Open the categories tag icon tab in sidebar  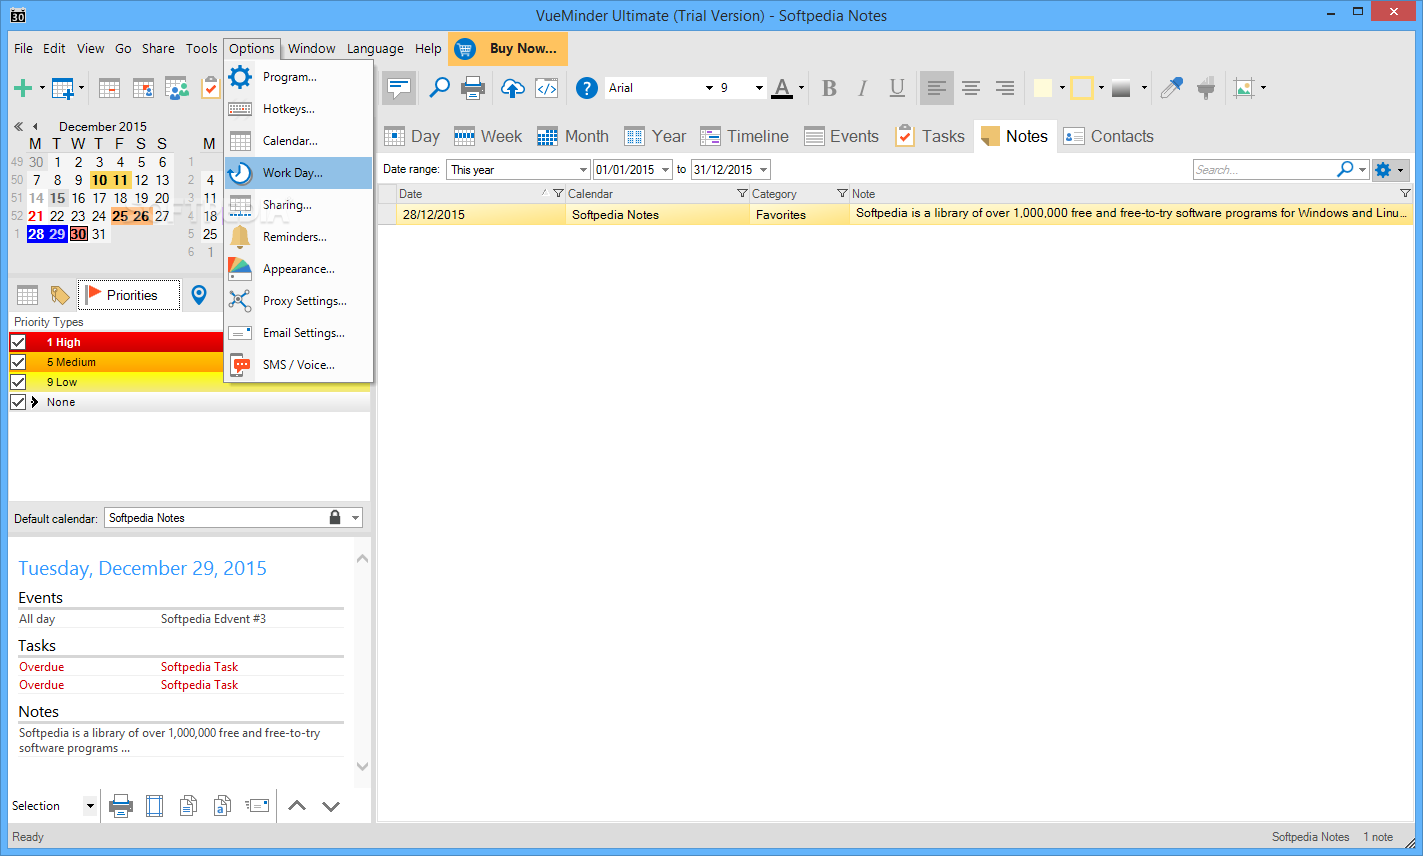coord(60,295)
